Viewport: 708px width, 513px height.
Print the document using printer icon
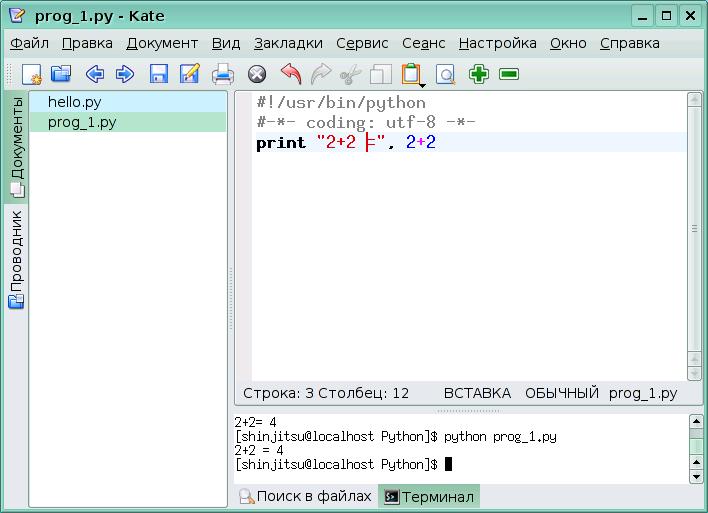[222, 74]
